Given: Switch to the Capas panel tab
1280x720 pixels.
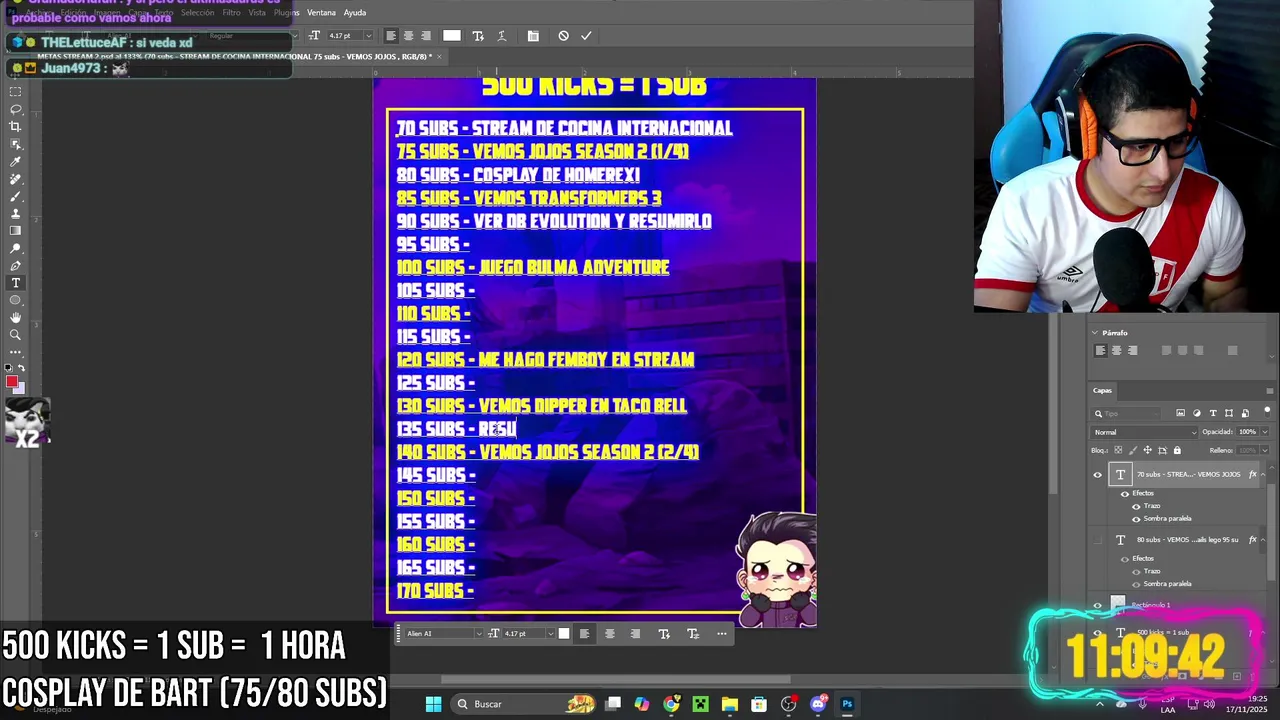Looking at the screenshot, I should point(1102,391).
